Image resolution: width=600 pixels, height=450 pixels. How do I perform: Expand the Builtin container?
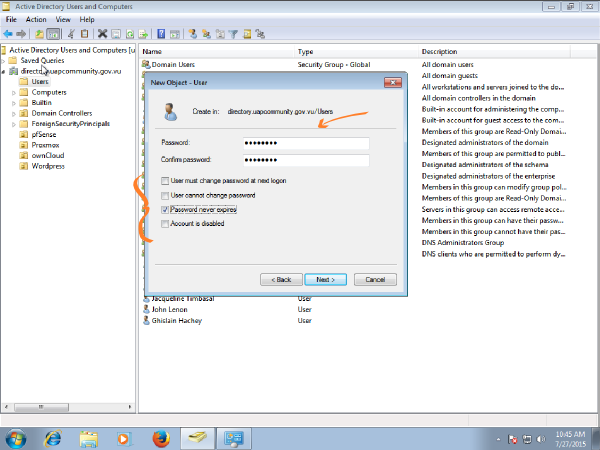14,103
